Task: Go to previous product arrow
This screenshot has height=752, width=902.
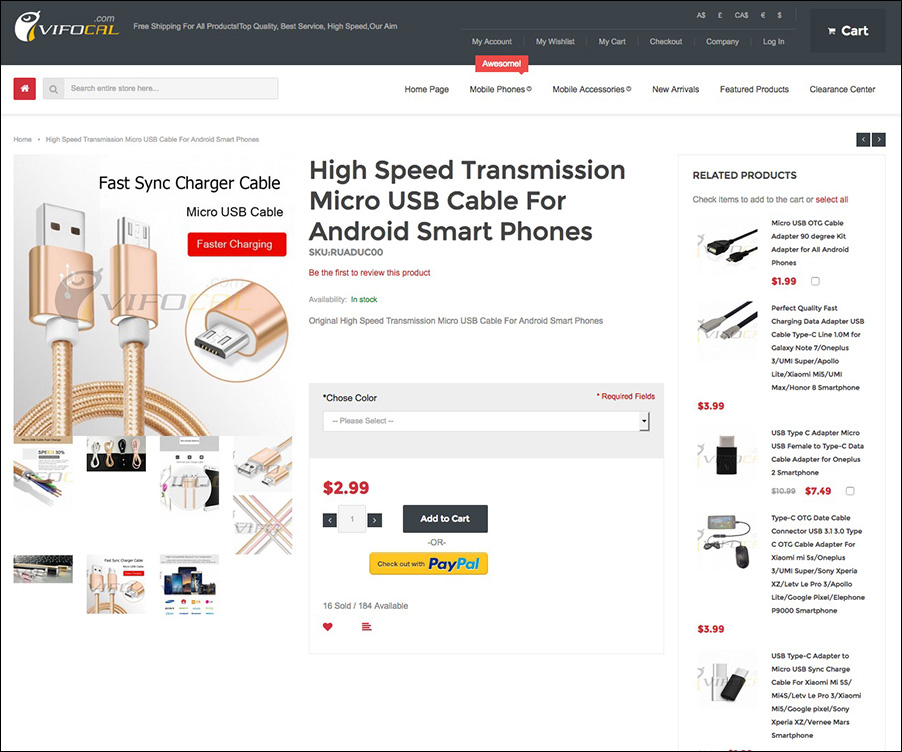Action: point(863,139)
